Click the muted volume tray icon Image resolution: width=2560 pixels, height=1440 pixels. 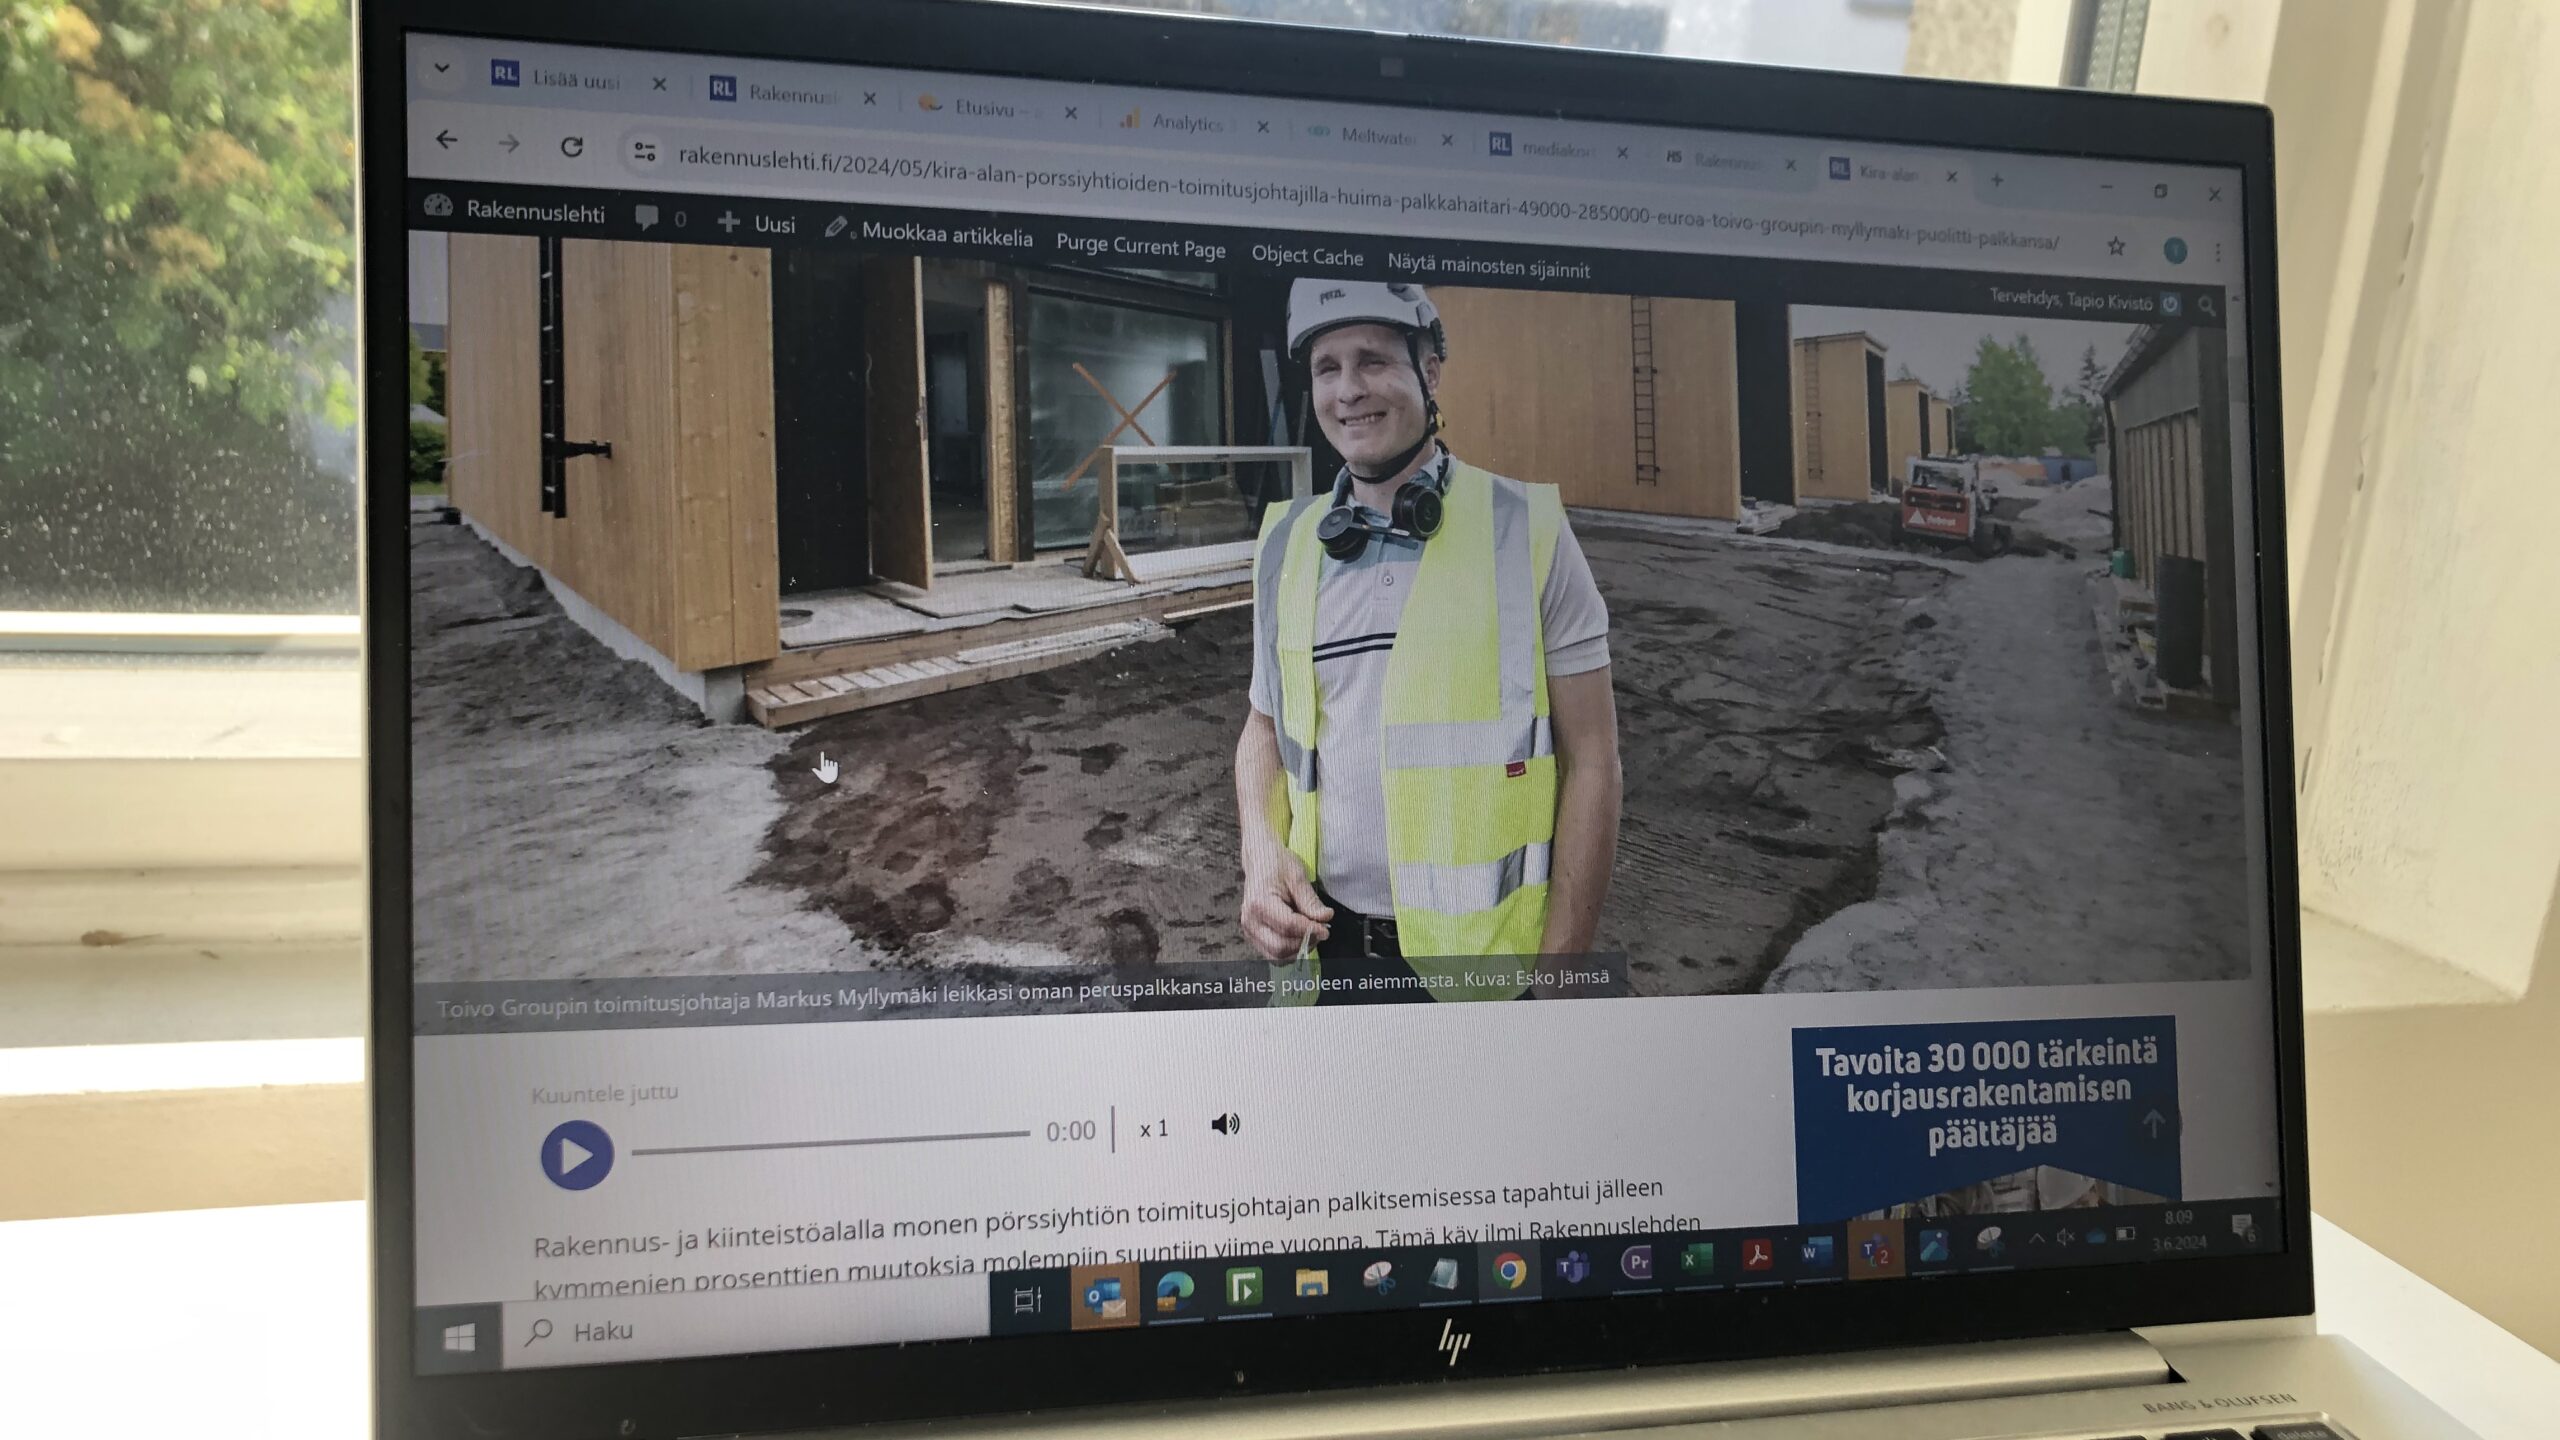(2065, 1237)
